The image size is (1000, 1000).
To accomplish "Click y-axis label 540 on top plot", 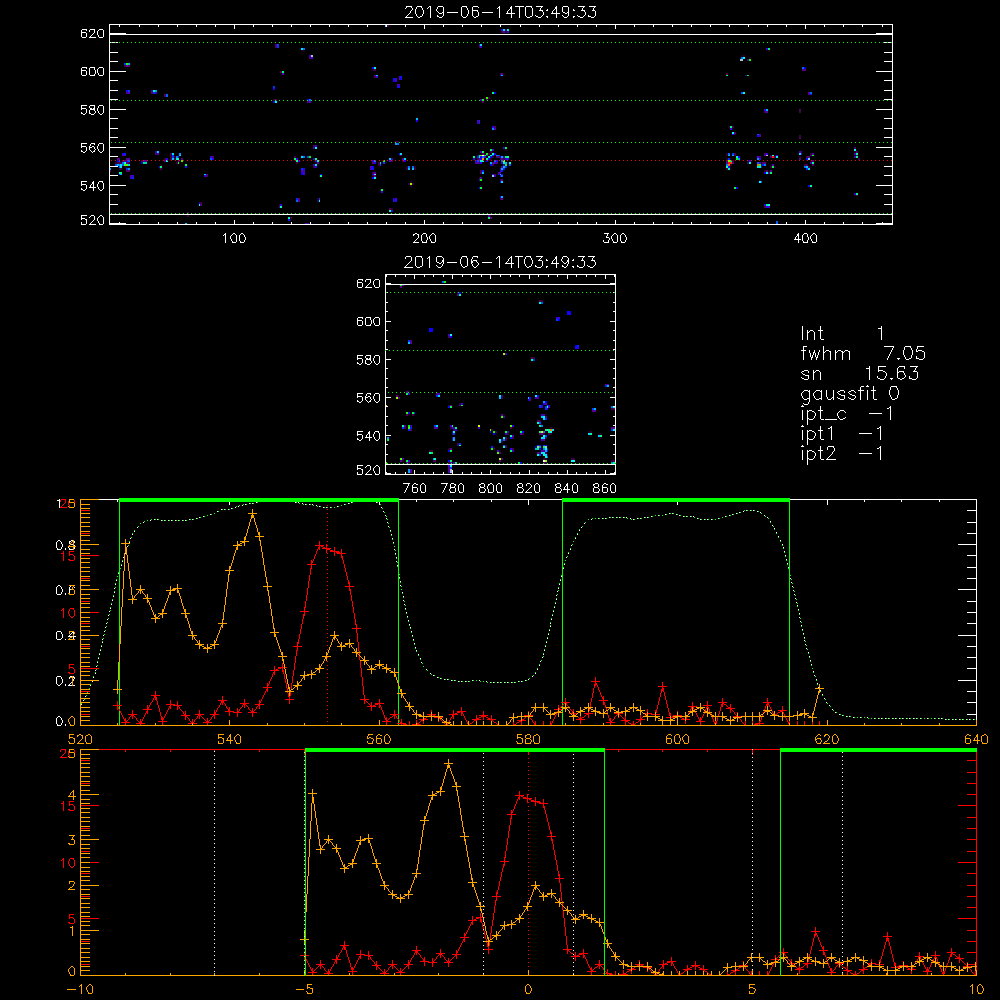I will (92, 186).
